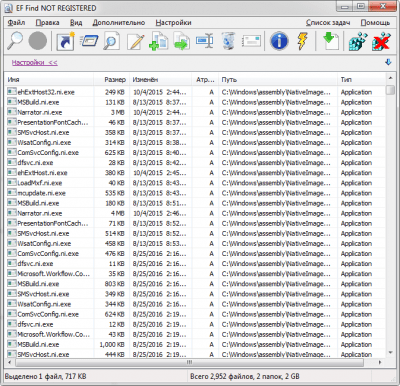Disconnect network drive red X icon
Image resolution: width=400 pixels, height=386 pixels.
pos(381,41)
